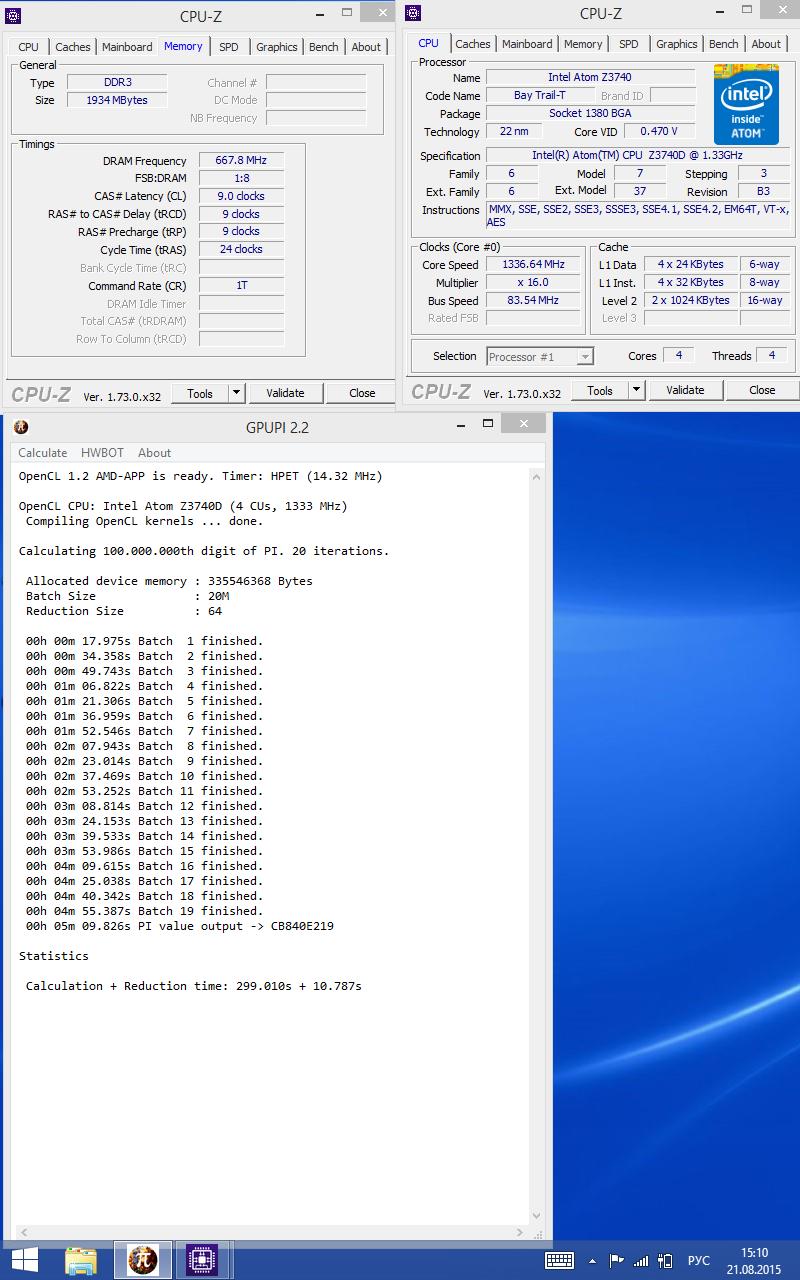Show hidden tray icons arrow
The width and height of the screenshot is (800, 1280).
click(592, 1261)
